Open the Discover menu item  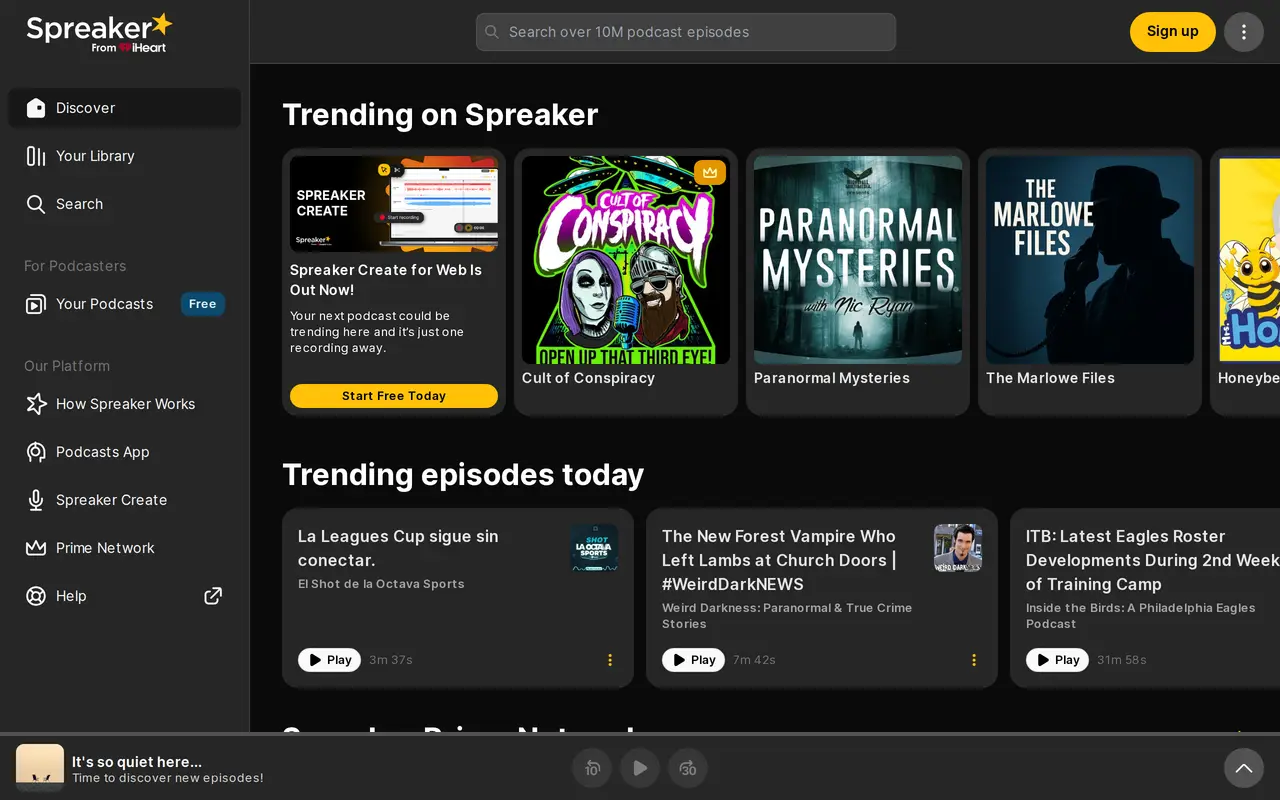[125, 108]
